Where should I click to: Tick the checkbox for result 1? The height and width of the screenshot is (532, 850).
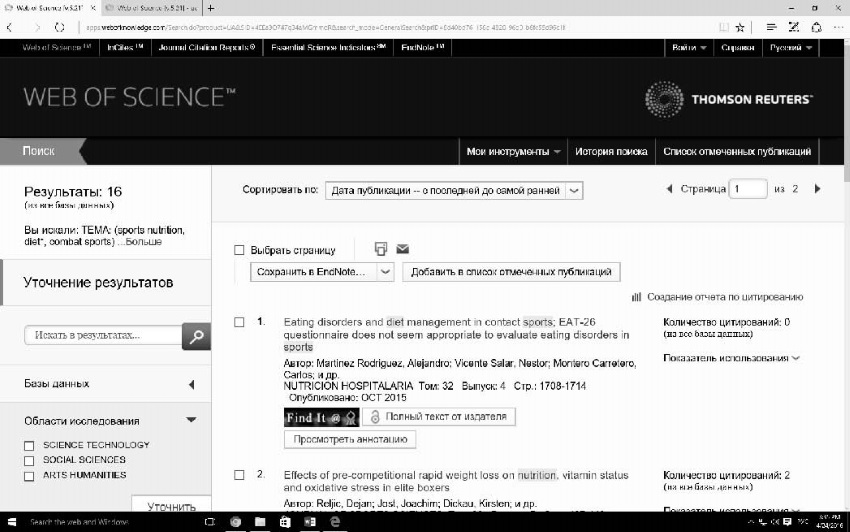tap(239, 322)
